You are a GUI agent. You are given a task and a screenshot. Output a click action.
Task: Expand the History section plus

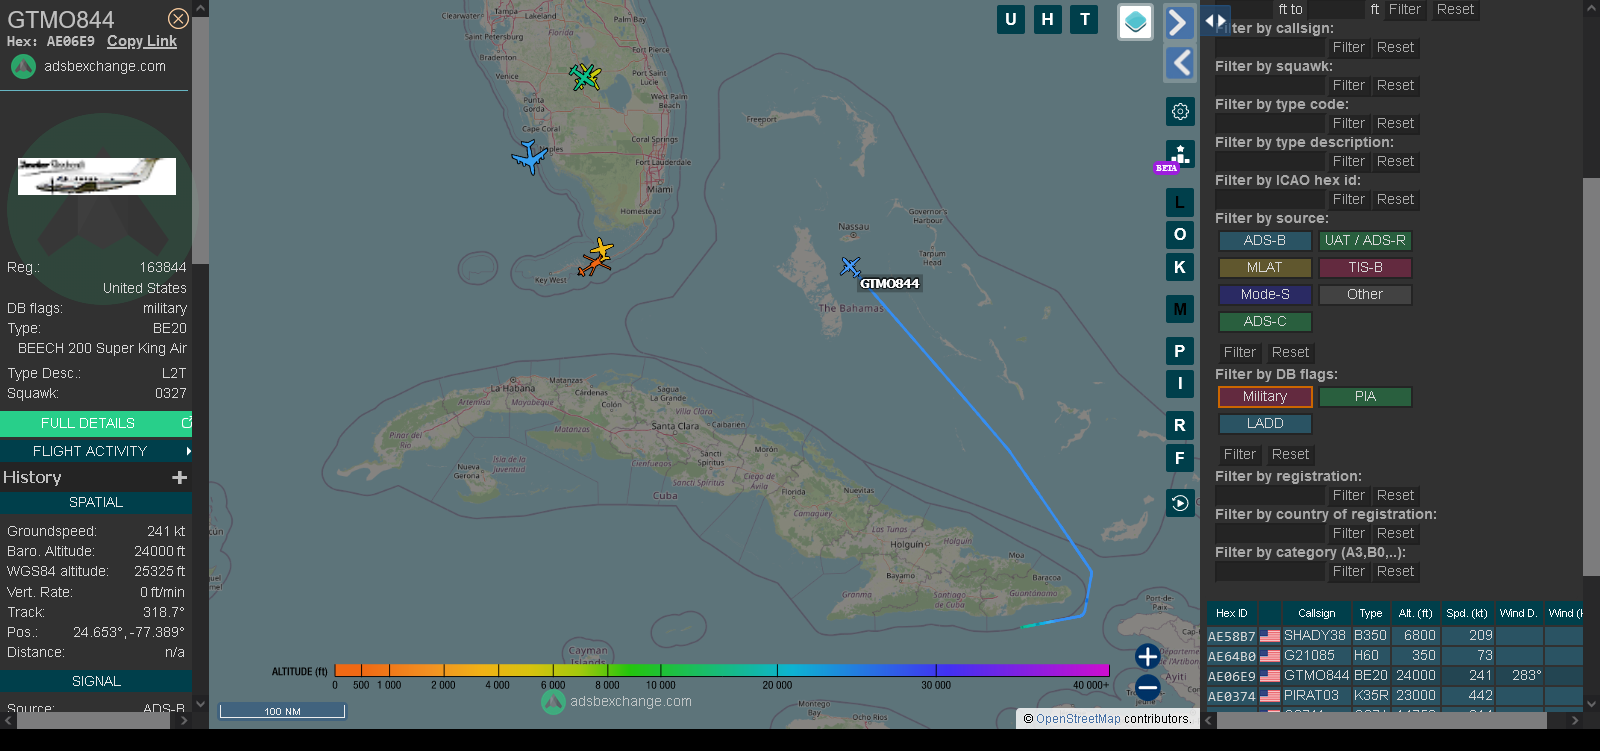click(x=179, y=478)
